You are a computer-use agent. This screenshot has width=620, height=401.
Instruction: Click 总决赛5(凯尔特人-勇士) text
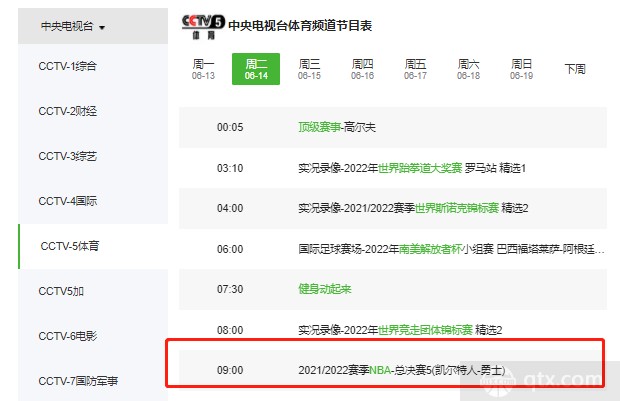coord(450,371)
